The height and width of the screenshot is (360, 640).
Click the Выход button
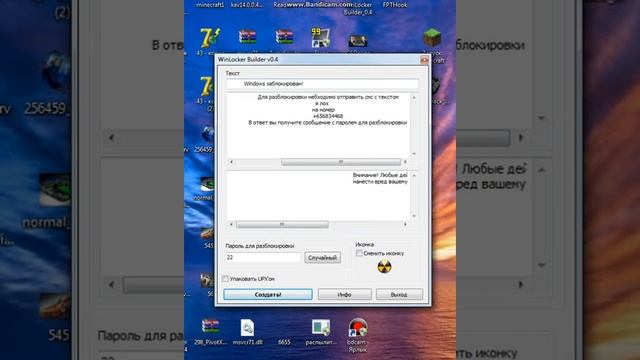[399, 294]
